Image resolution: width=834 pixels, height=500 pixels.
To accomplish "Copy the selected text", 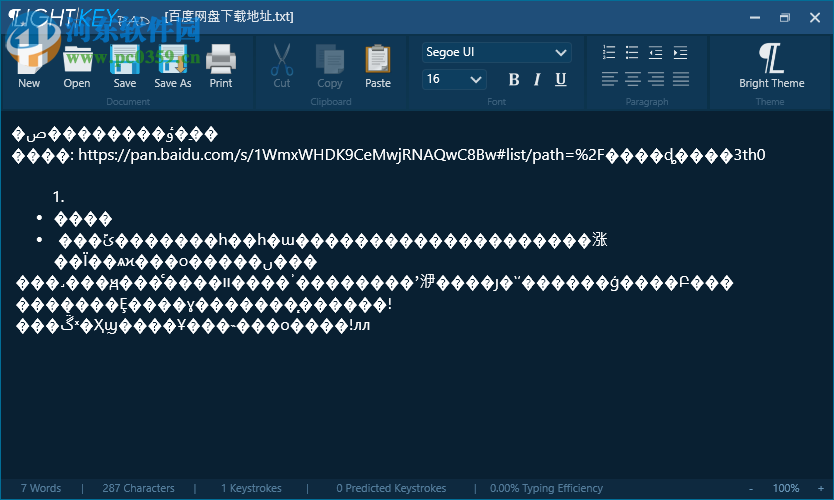I will (x=330, y=66).
